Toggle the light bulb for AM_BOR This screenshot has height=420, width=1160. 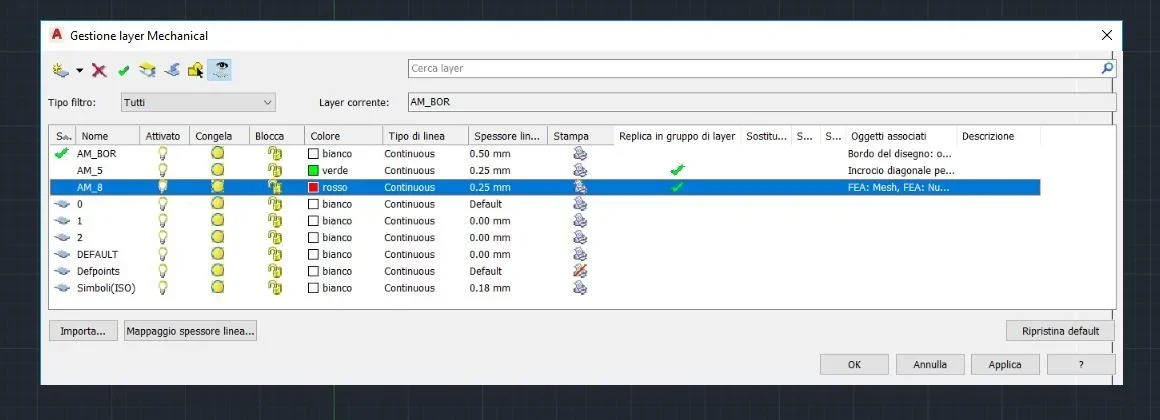click(x=163, y=153)
